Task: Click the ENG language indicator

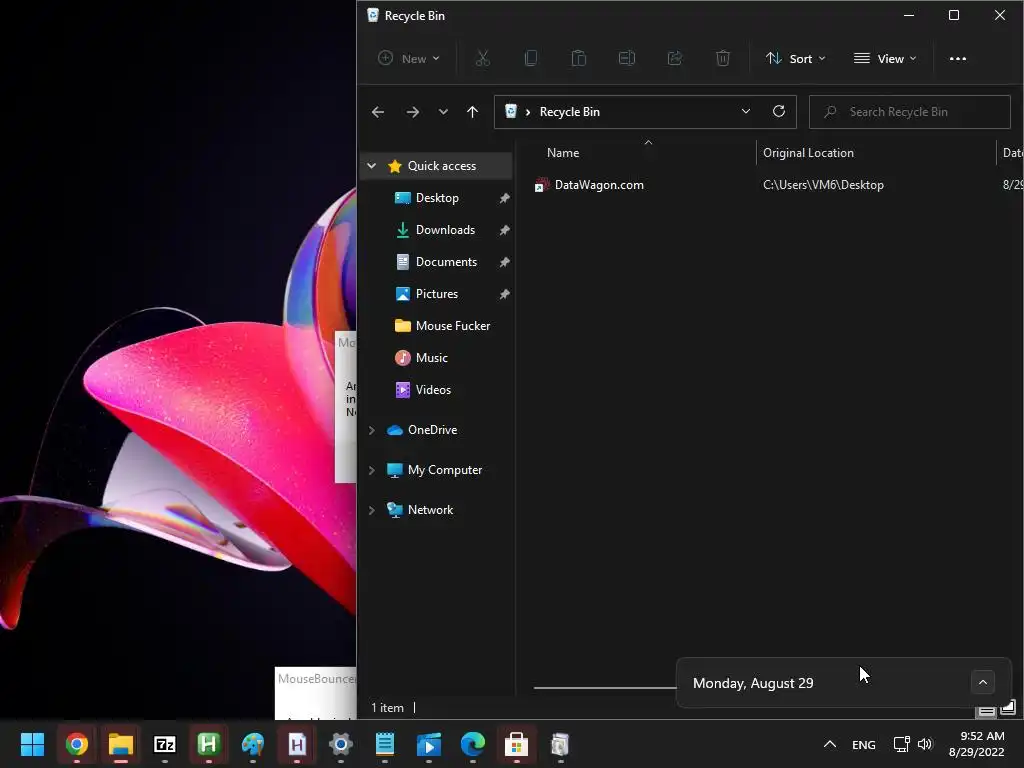Action: point(863,744)
